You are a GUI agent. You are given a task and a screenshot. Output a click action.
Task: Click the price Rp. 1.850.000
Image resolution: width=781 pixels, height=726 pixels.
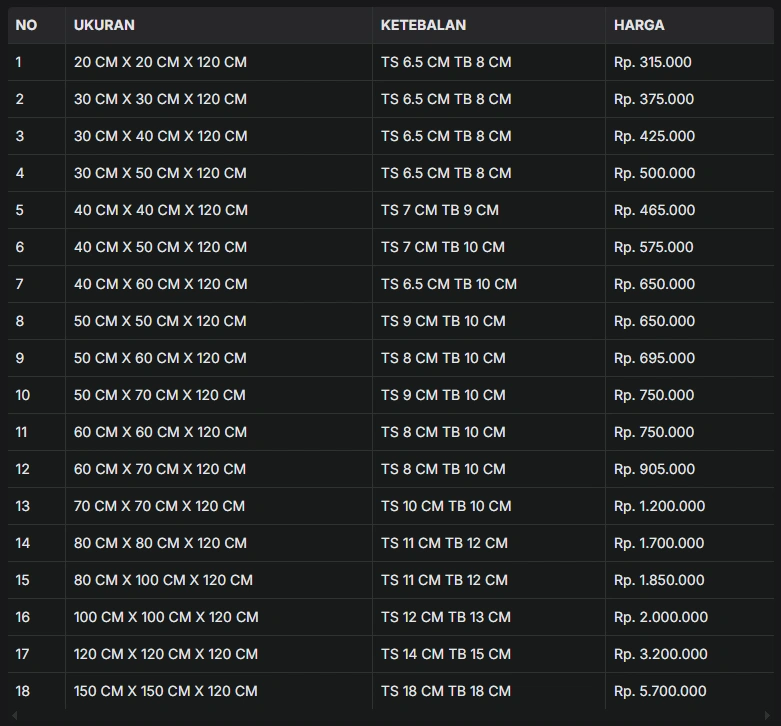(x=659, y=580)
